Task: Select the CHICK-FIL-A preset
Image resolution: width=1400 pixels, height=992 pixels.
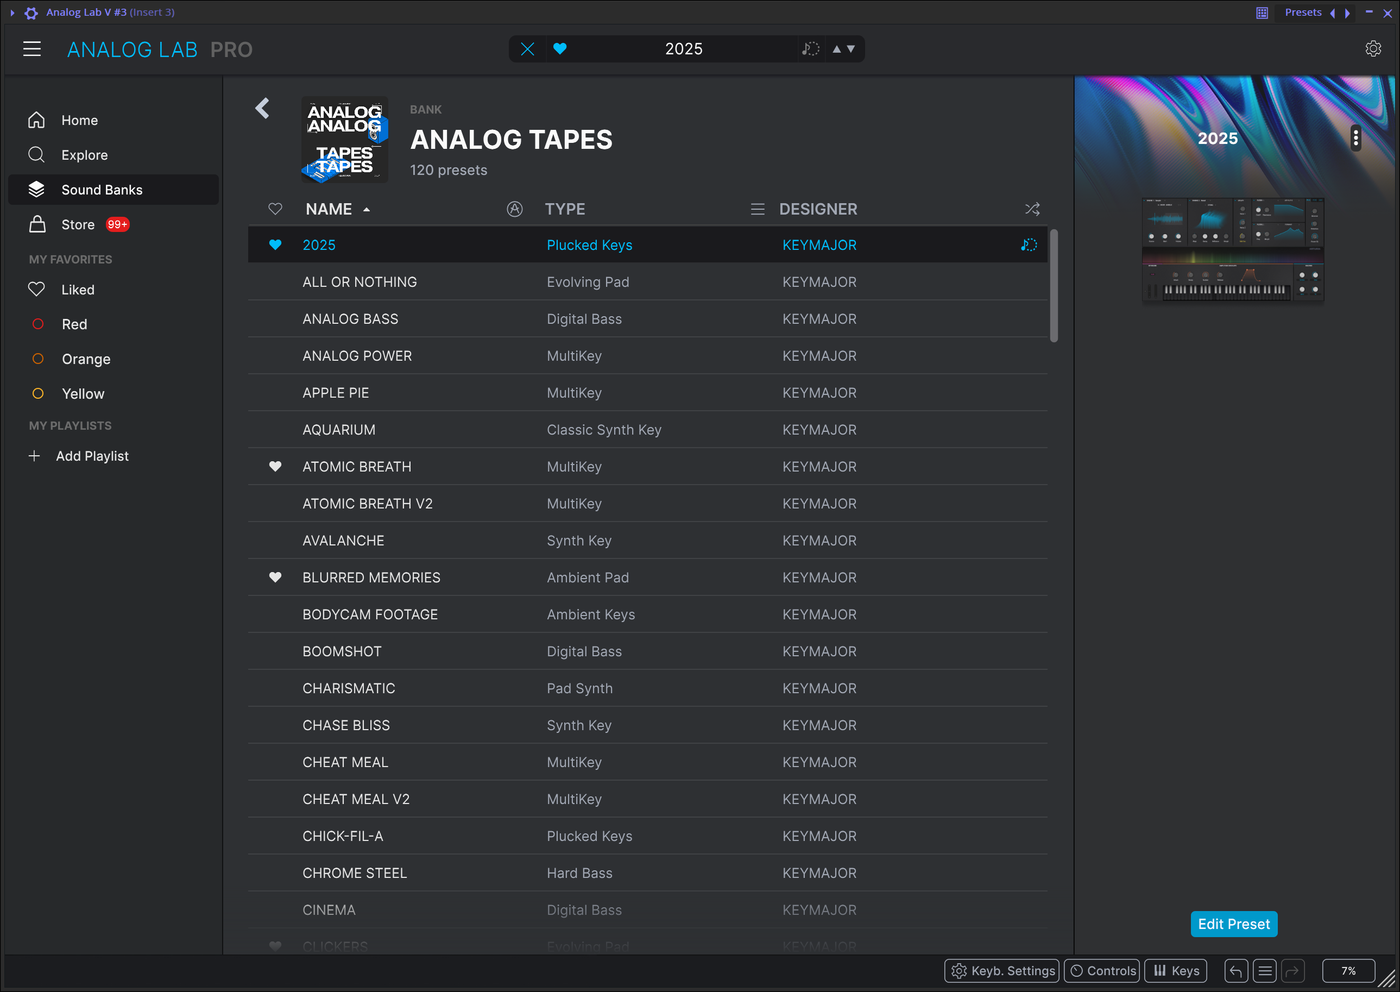Action: 648,836
